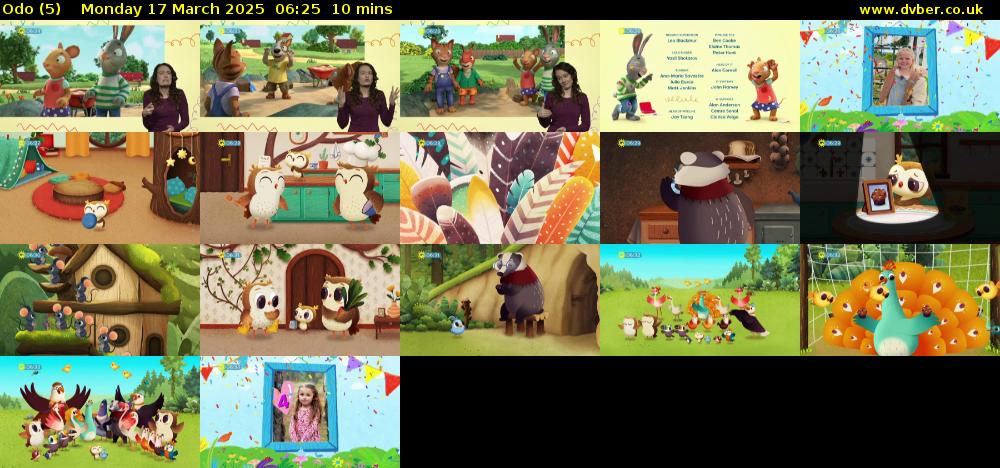Open thumbnail of badger sitting on stool outside
This screenshot has height=468, width=1000.
click(500, 300)
